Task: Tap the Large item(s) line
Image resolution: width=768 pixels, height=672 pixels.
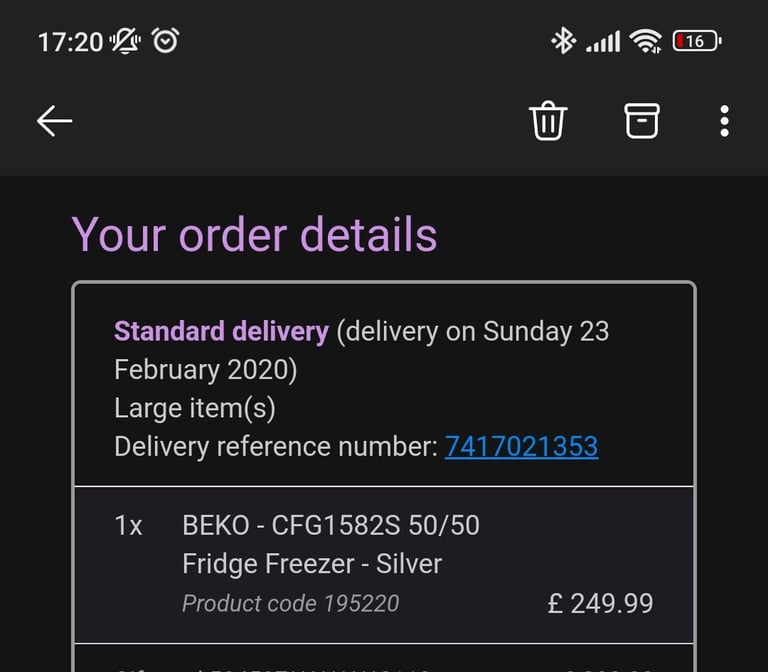Action: (x=195, y=408)
